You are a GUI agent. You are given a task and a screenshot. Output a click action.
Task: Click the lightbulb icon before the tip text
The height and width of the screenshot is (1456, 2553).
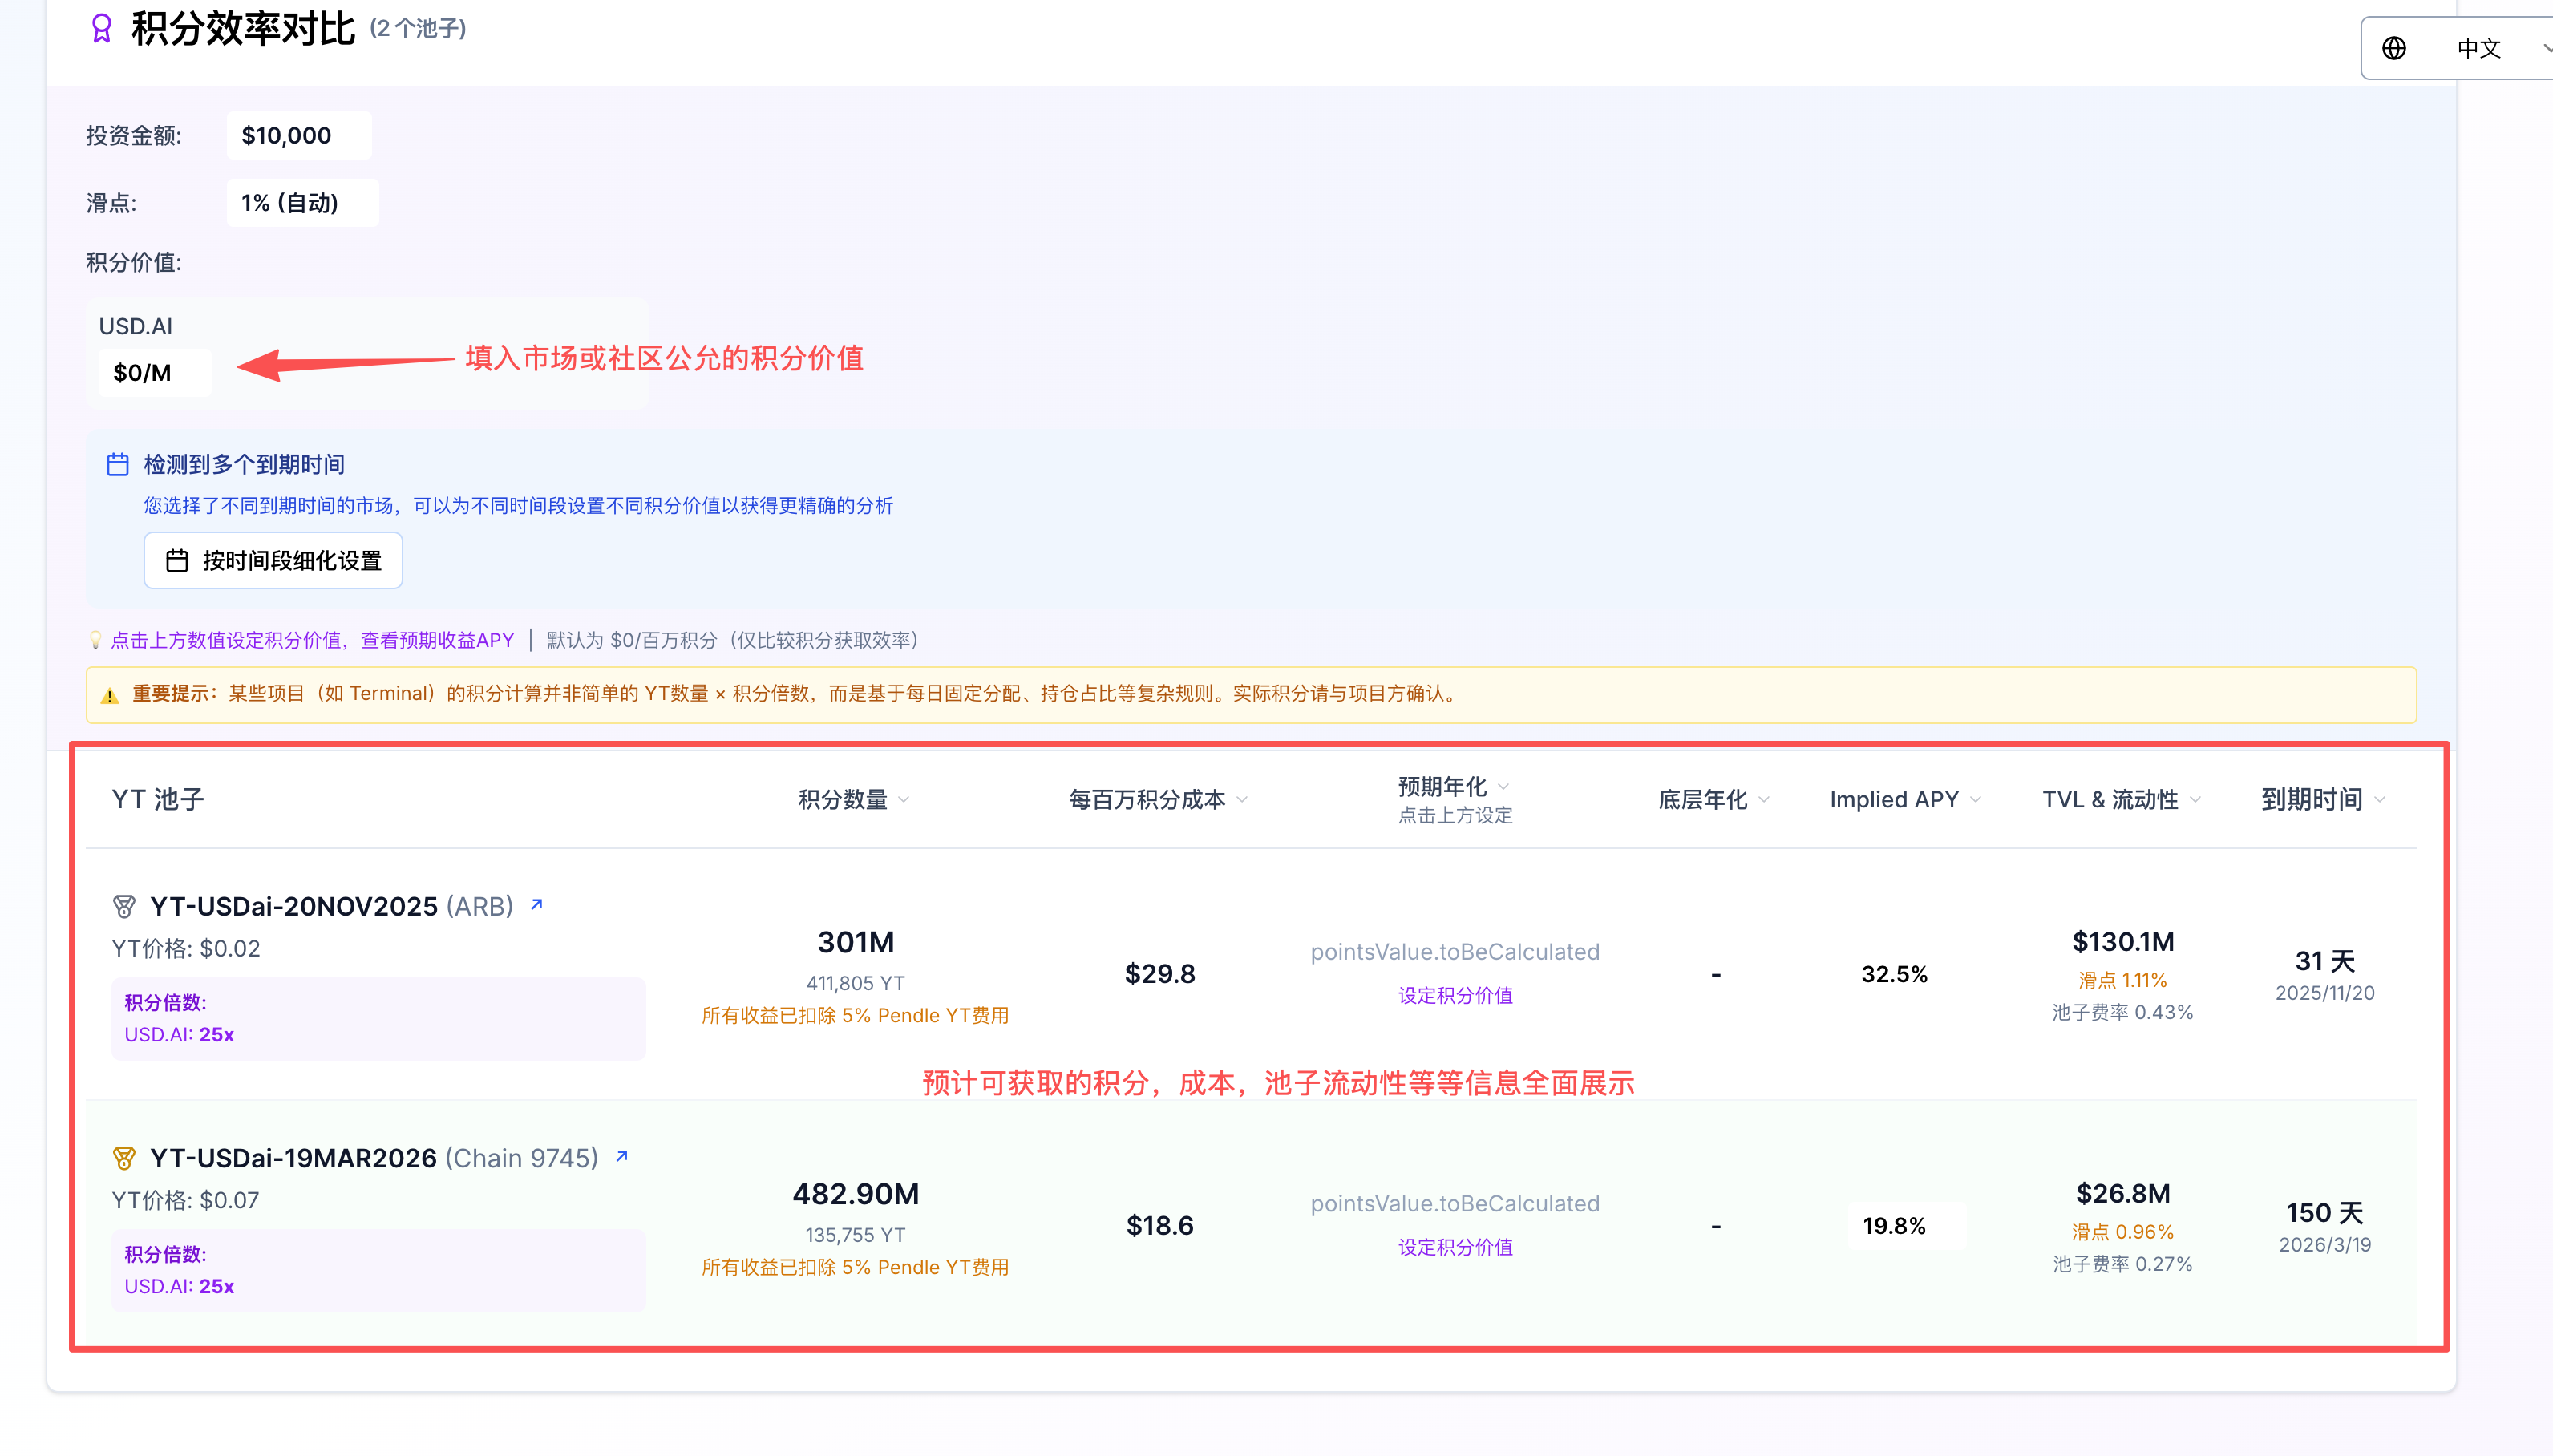click(95, 639)
